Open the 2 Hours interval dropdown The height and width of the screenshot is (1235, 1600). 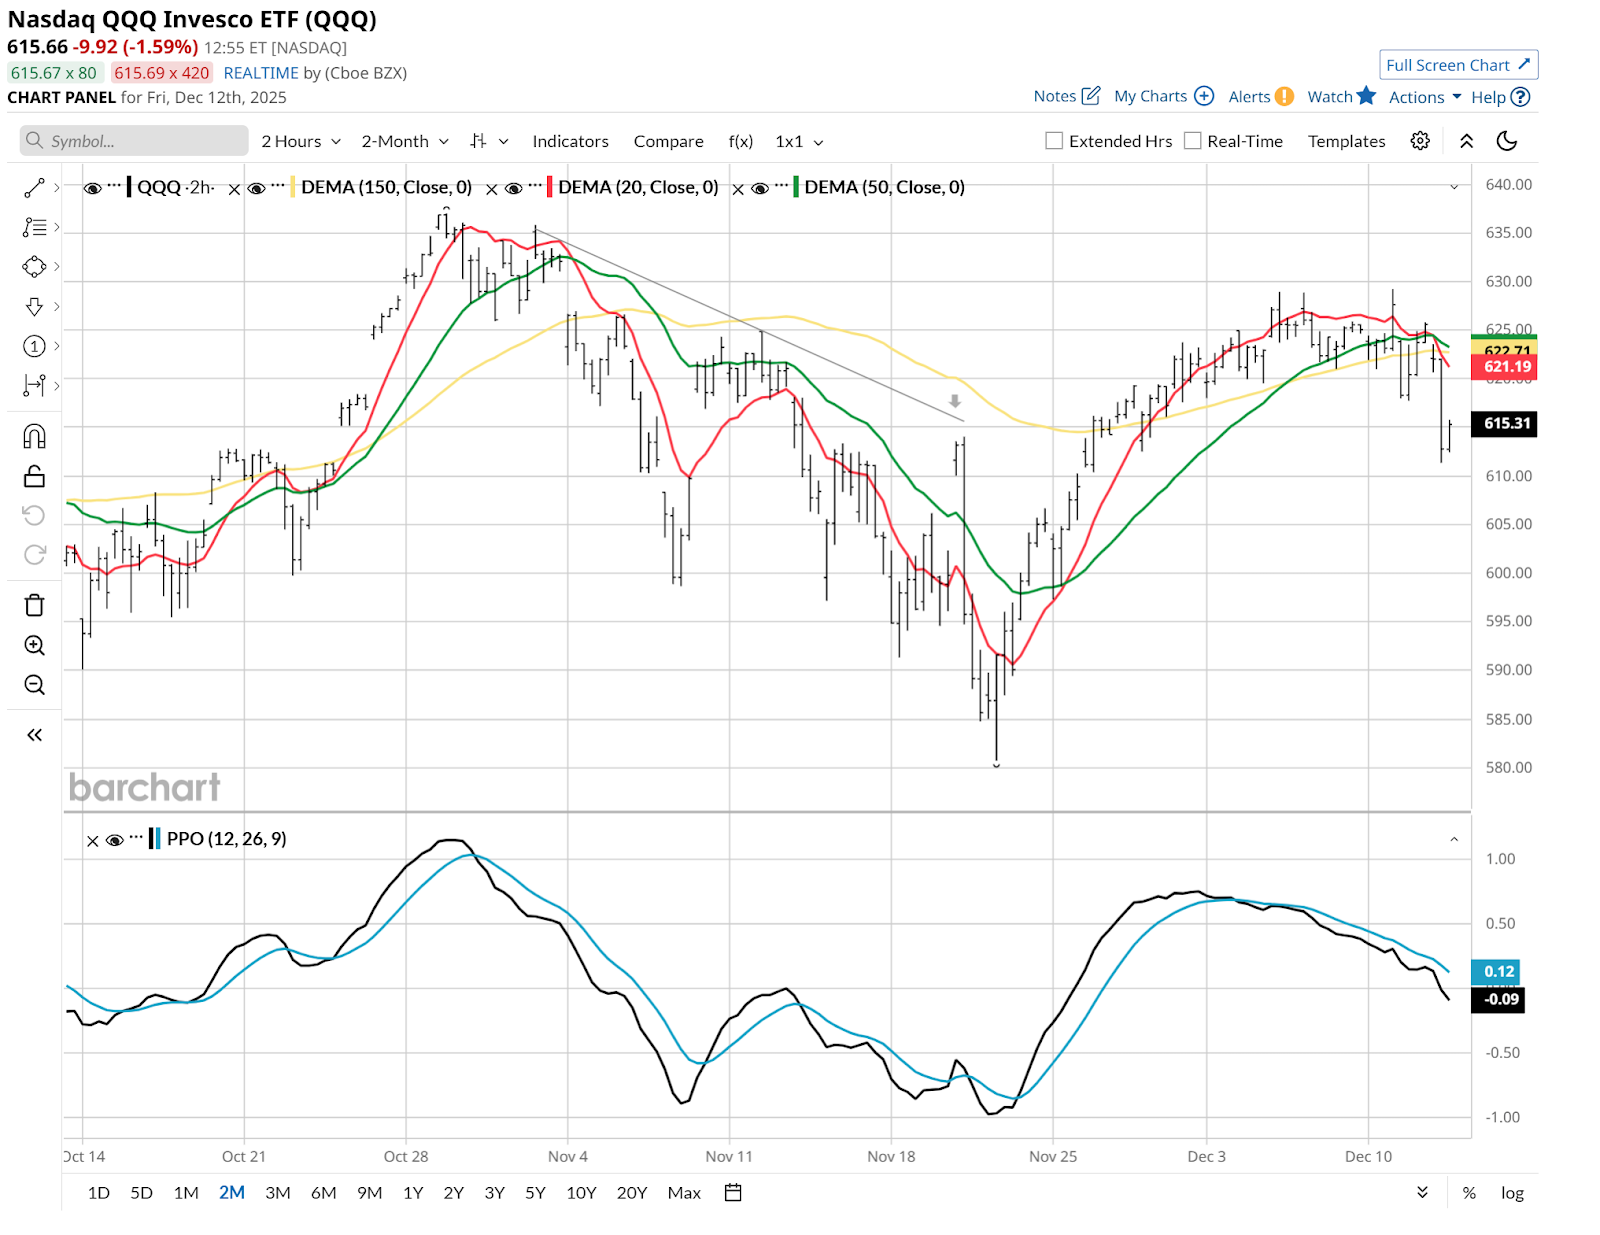301,141
